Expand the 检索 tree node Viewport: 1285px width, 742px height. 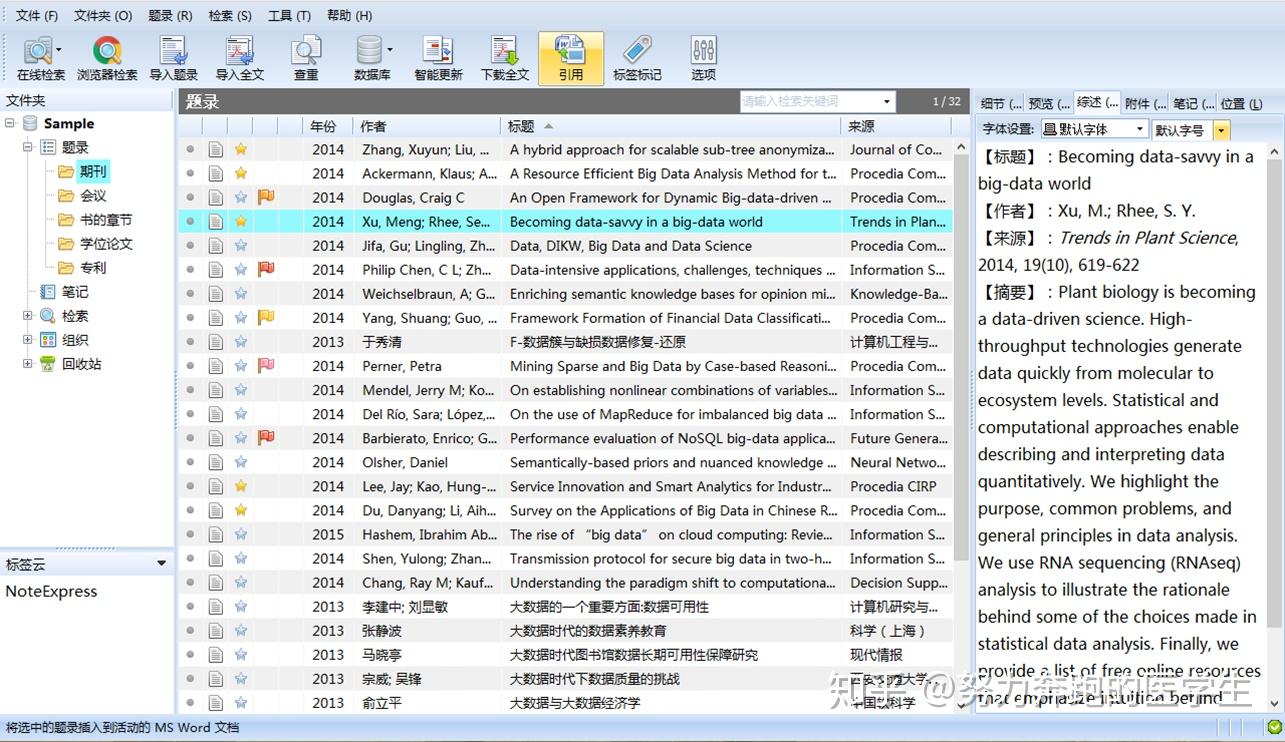(28, 316)
